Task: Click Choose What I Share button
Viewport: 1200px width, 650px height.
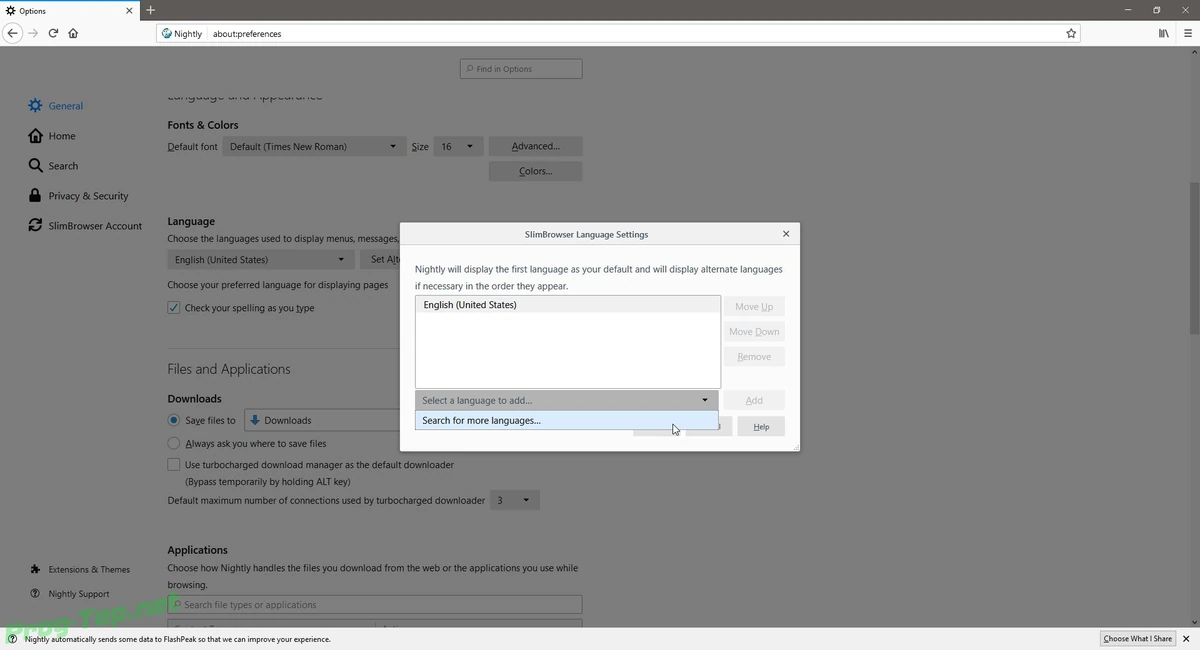Action: [x=1137, y=639]
